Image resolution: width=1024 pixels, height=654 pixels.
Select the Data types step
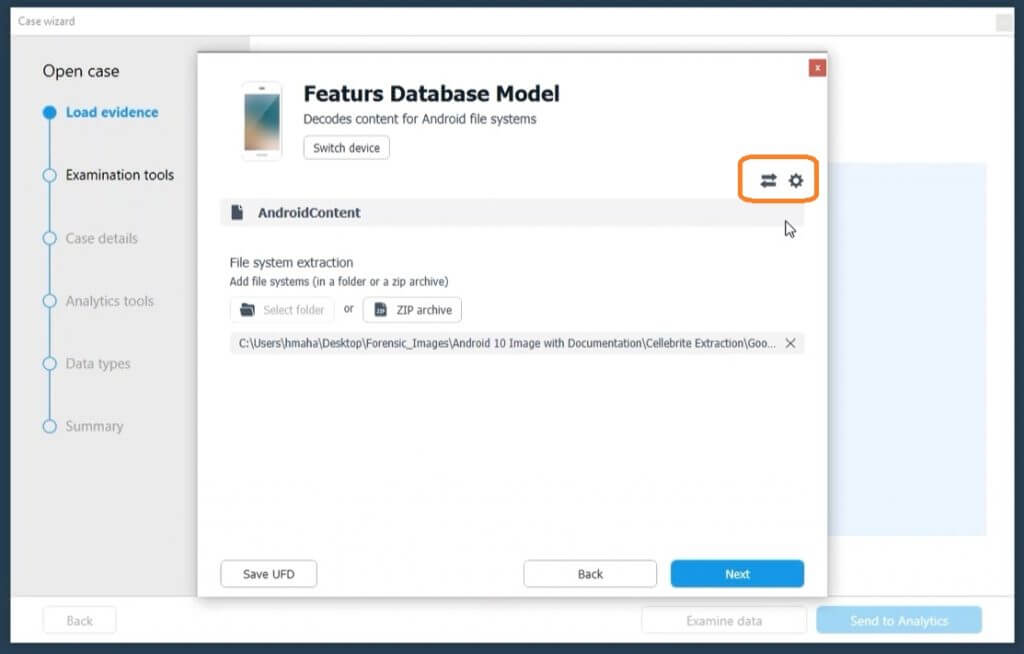(98, 364)
